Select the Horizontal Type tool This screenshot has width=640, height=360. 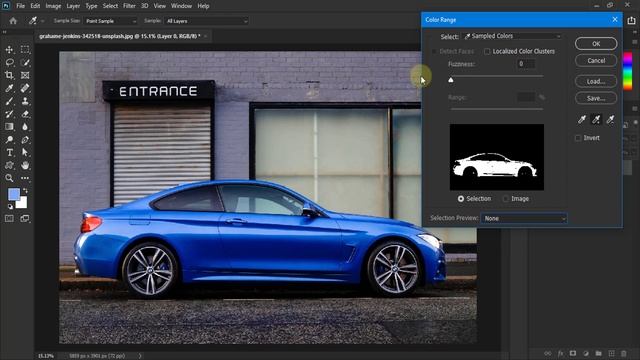pos(9,152)
